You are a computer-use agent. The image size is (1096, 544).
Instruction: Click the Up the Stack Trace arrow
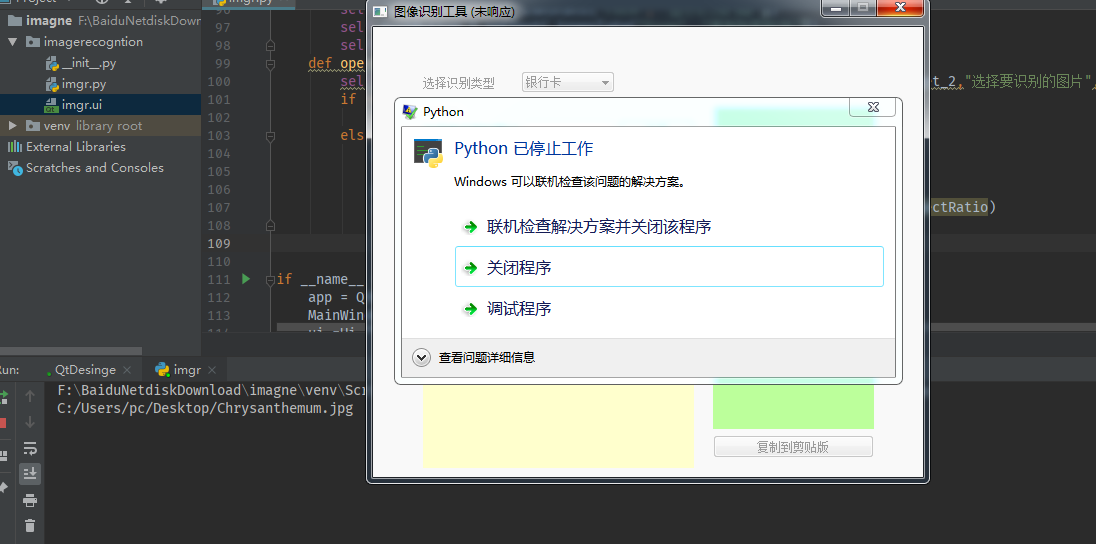tap(29, 396)
